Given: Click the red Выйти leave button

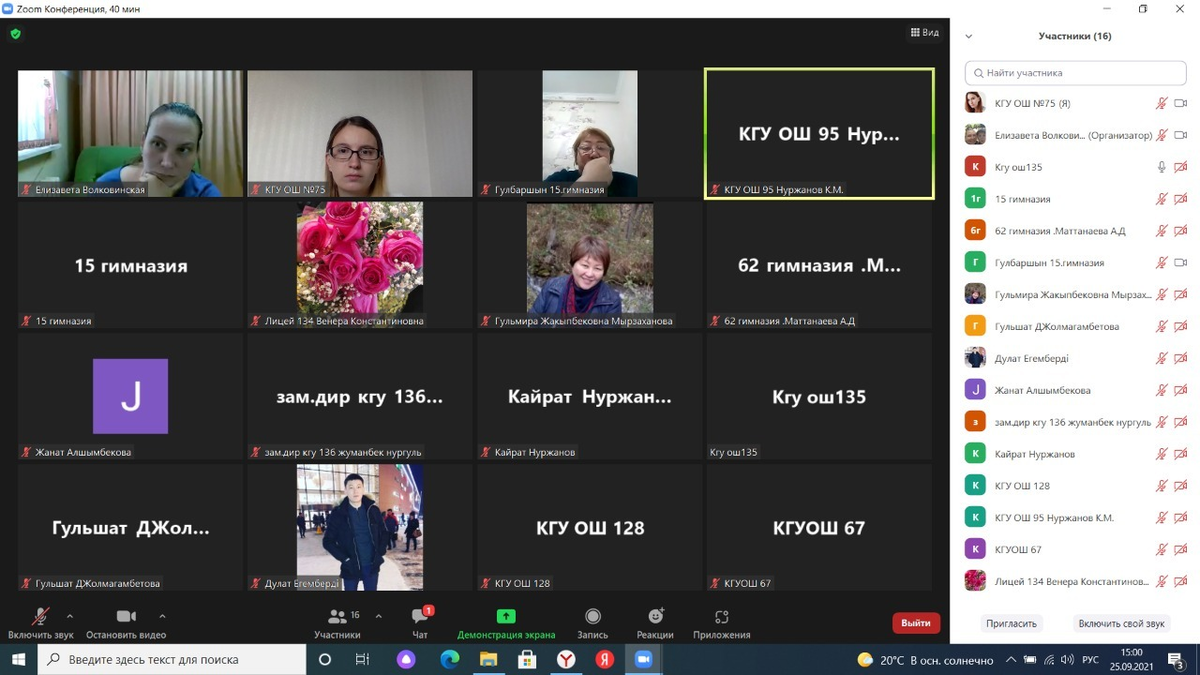Looking at the screenshot, I should point(915,623).
